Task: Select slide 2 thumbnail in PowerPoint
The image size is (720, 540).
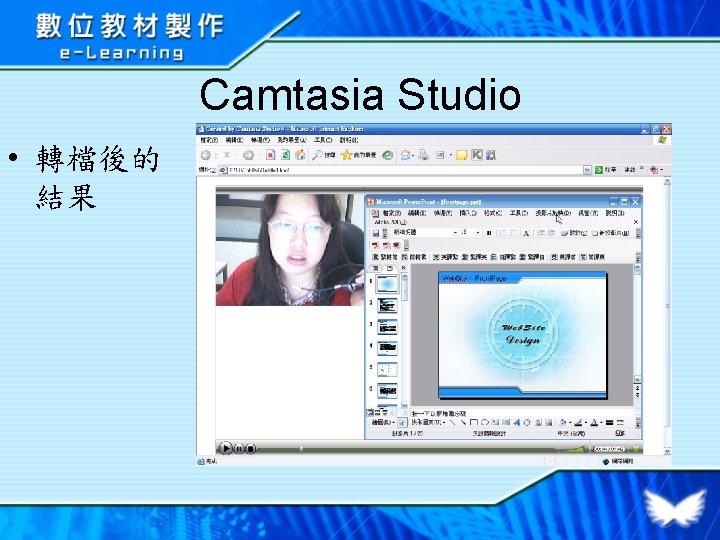Action: click(x=387, y=305)
